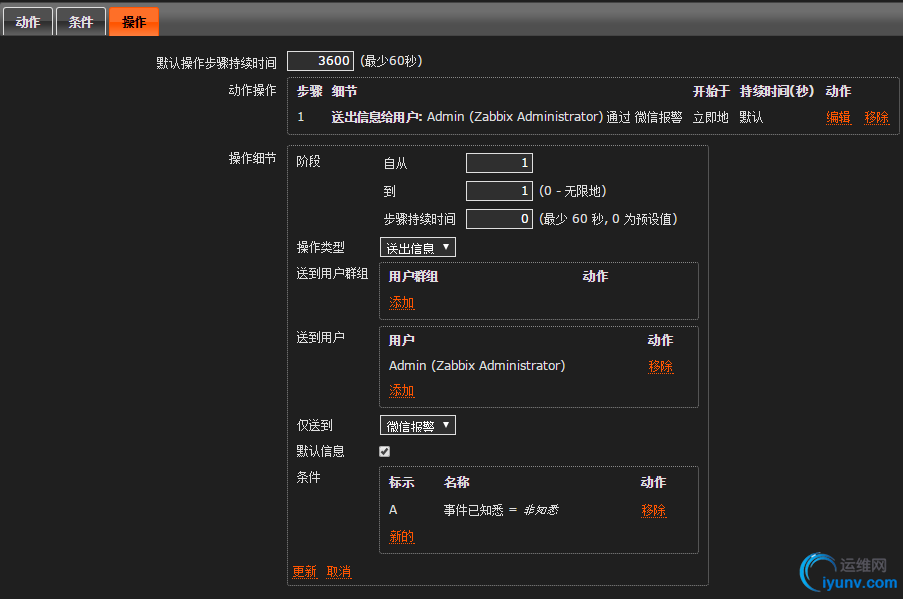Click 编辑 link for operation step 1
This screenshot has height=599, width=903.
838,117
